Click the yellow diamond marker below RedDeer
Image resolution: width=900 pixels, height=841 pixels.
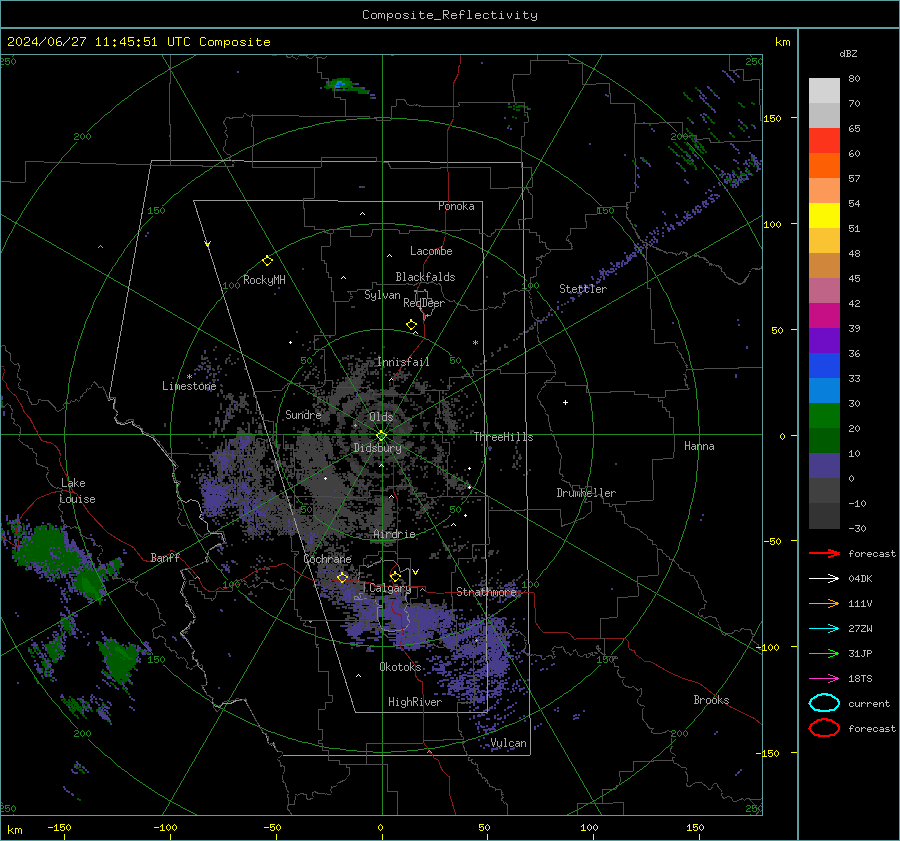tap(411, 325)
